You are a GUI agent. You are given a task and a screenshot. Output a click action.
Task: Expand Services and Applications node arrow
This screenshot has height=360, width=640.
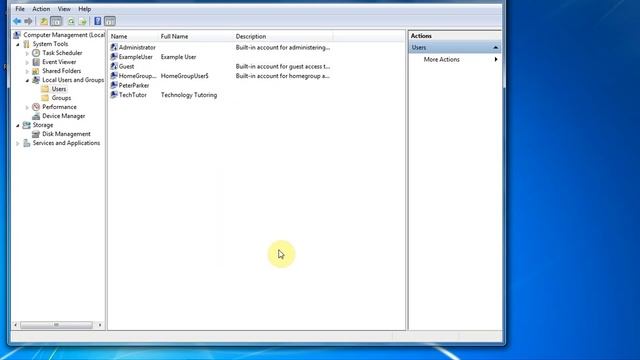coord(18,143)
